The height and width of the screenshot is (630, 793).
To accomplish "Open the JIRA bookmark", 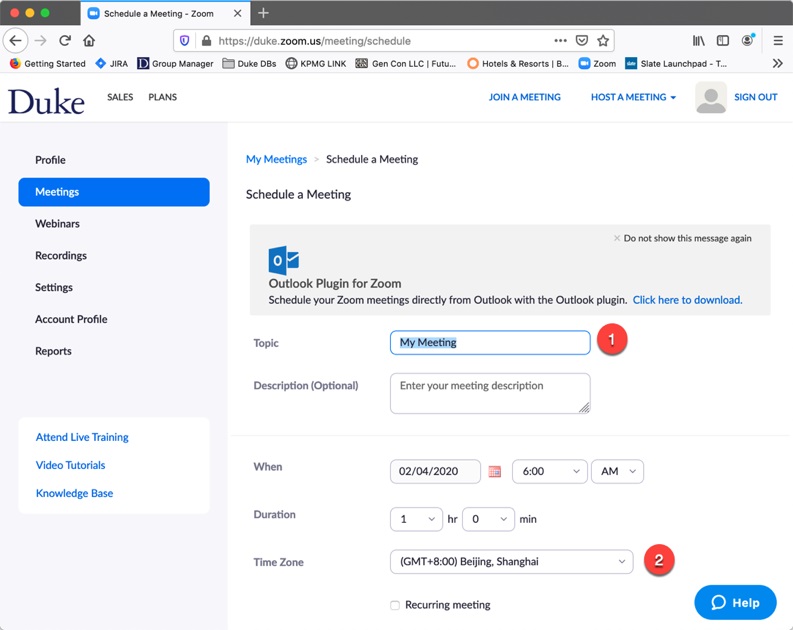I will [x=112, y=63].
